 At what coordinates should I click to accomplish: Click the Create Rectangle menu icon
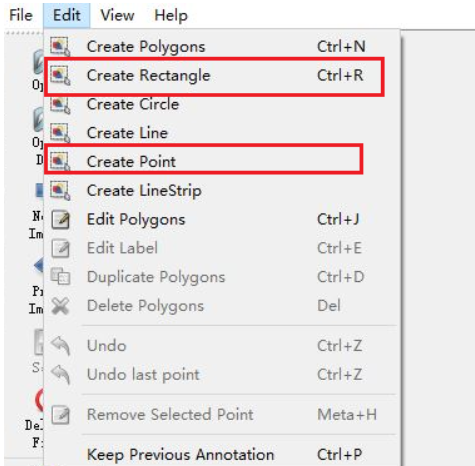60,75
